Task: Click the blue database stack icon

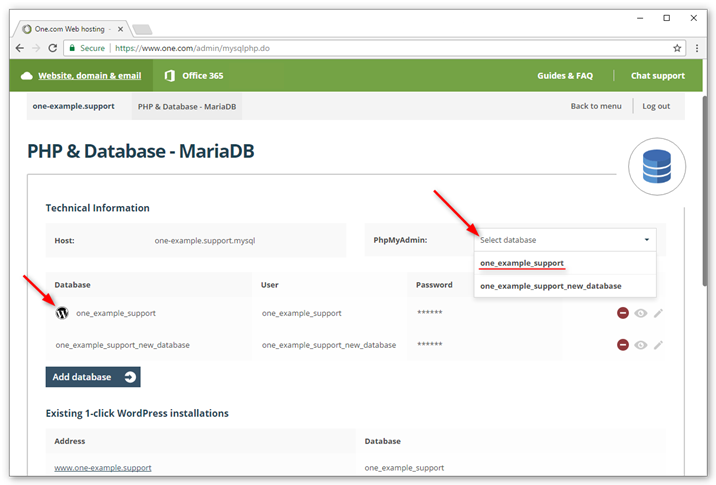Action: (x=657, y=167)
